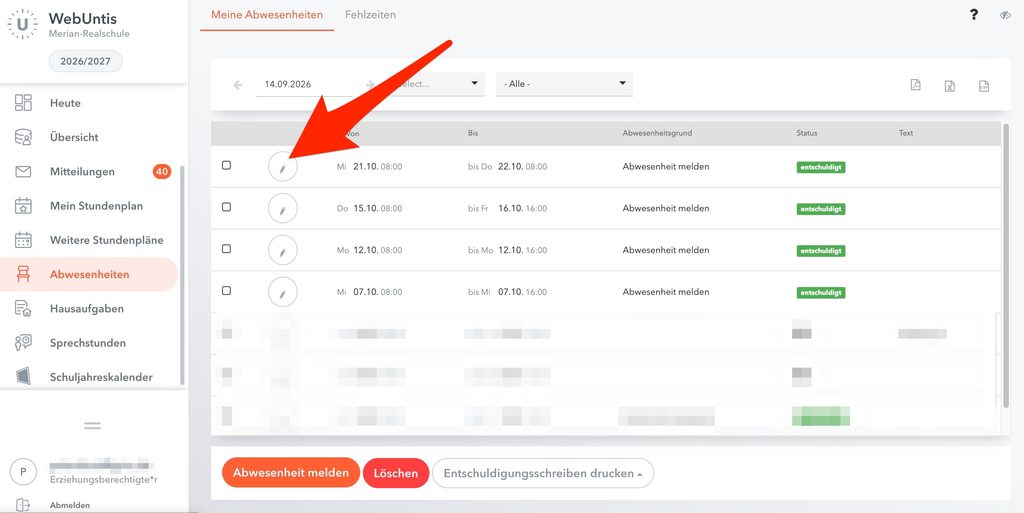1024x513 pixels.
Task: Export the list as PDF
Action: coord(916,85)
